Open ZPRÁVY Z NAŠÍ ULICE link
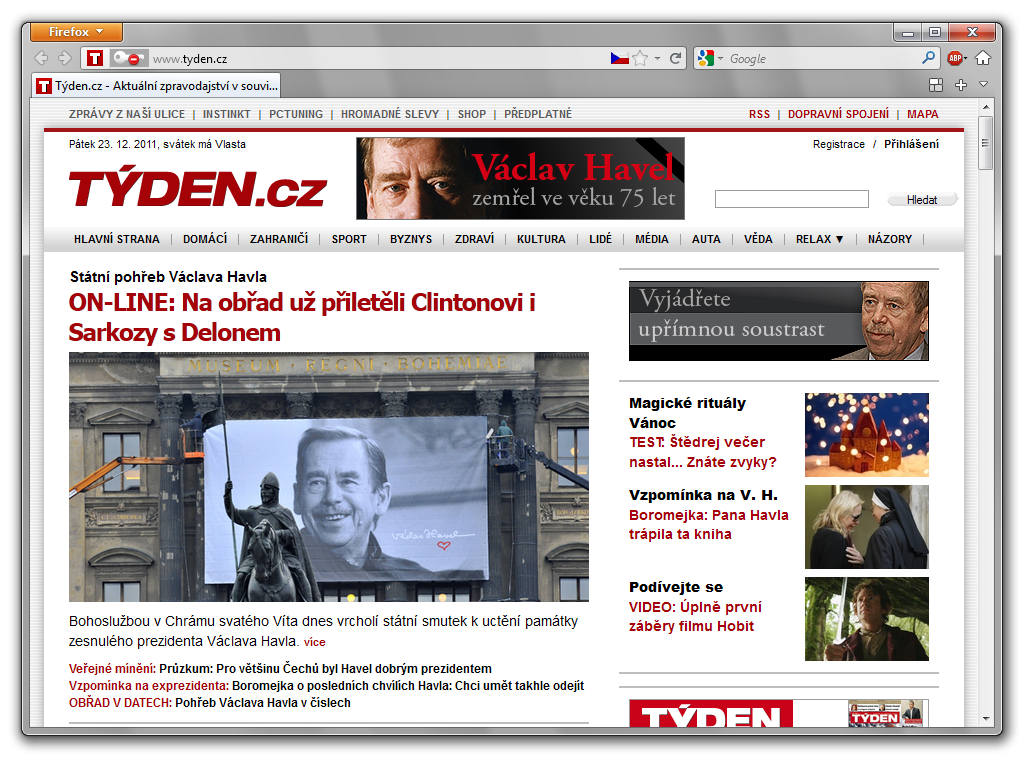 [x=127, y=114]
